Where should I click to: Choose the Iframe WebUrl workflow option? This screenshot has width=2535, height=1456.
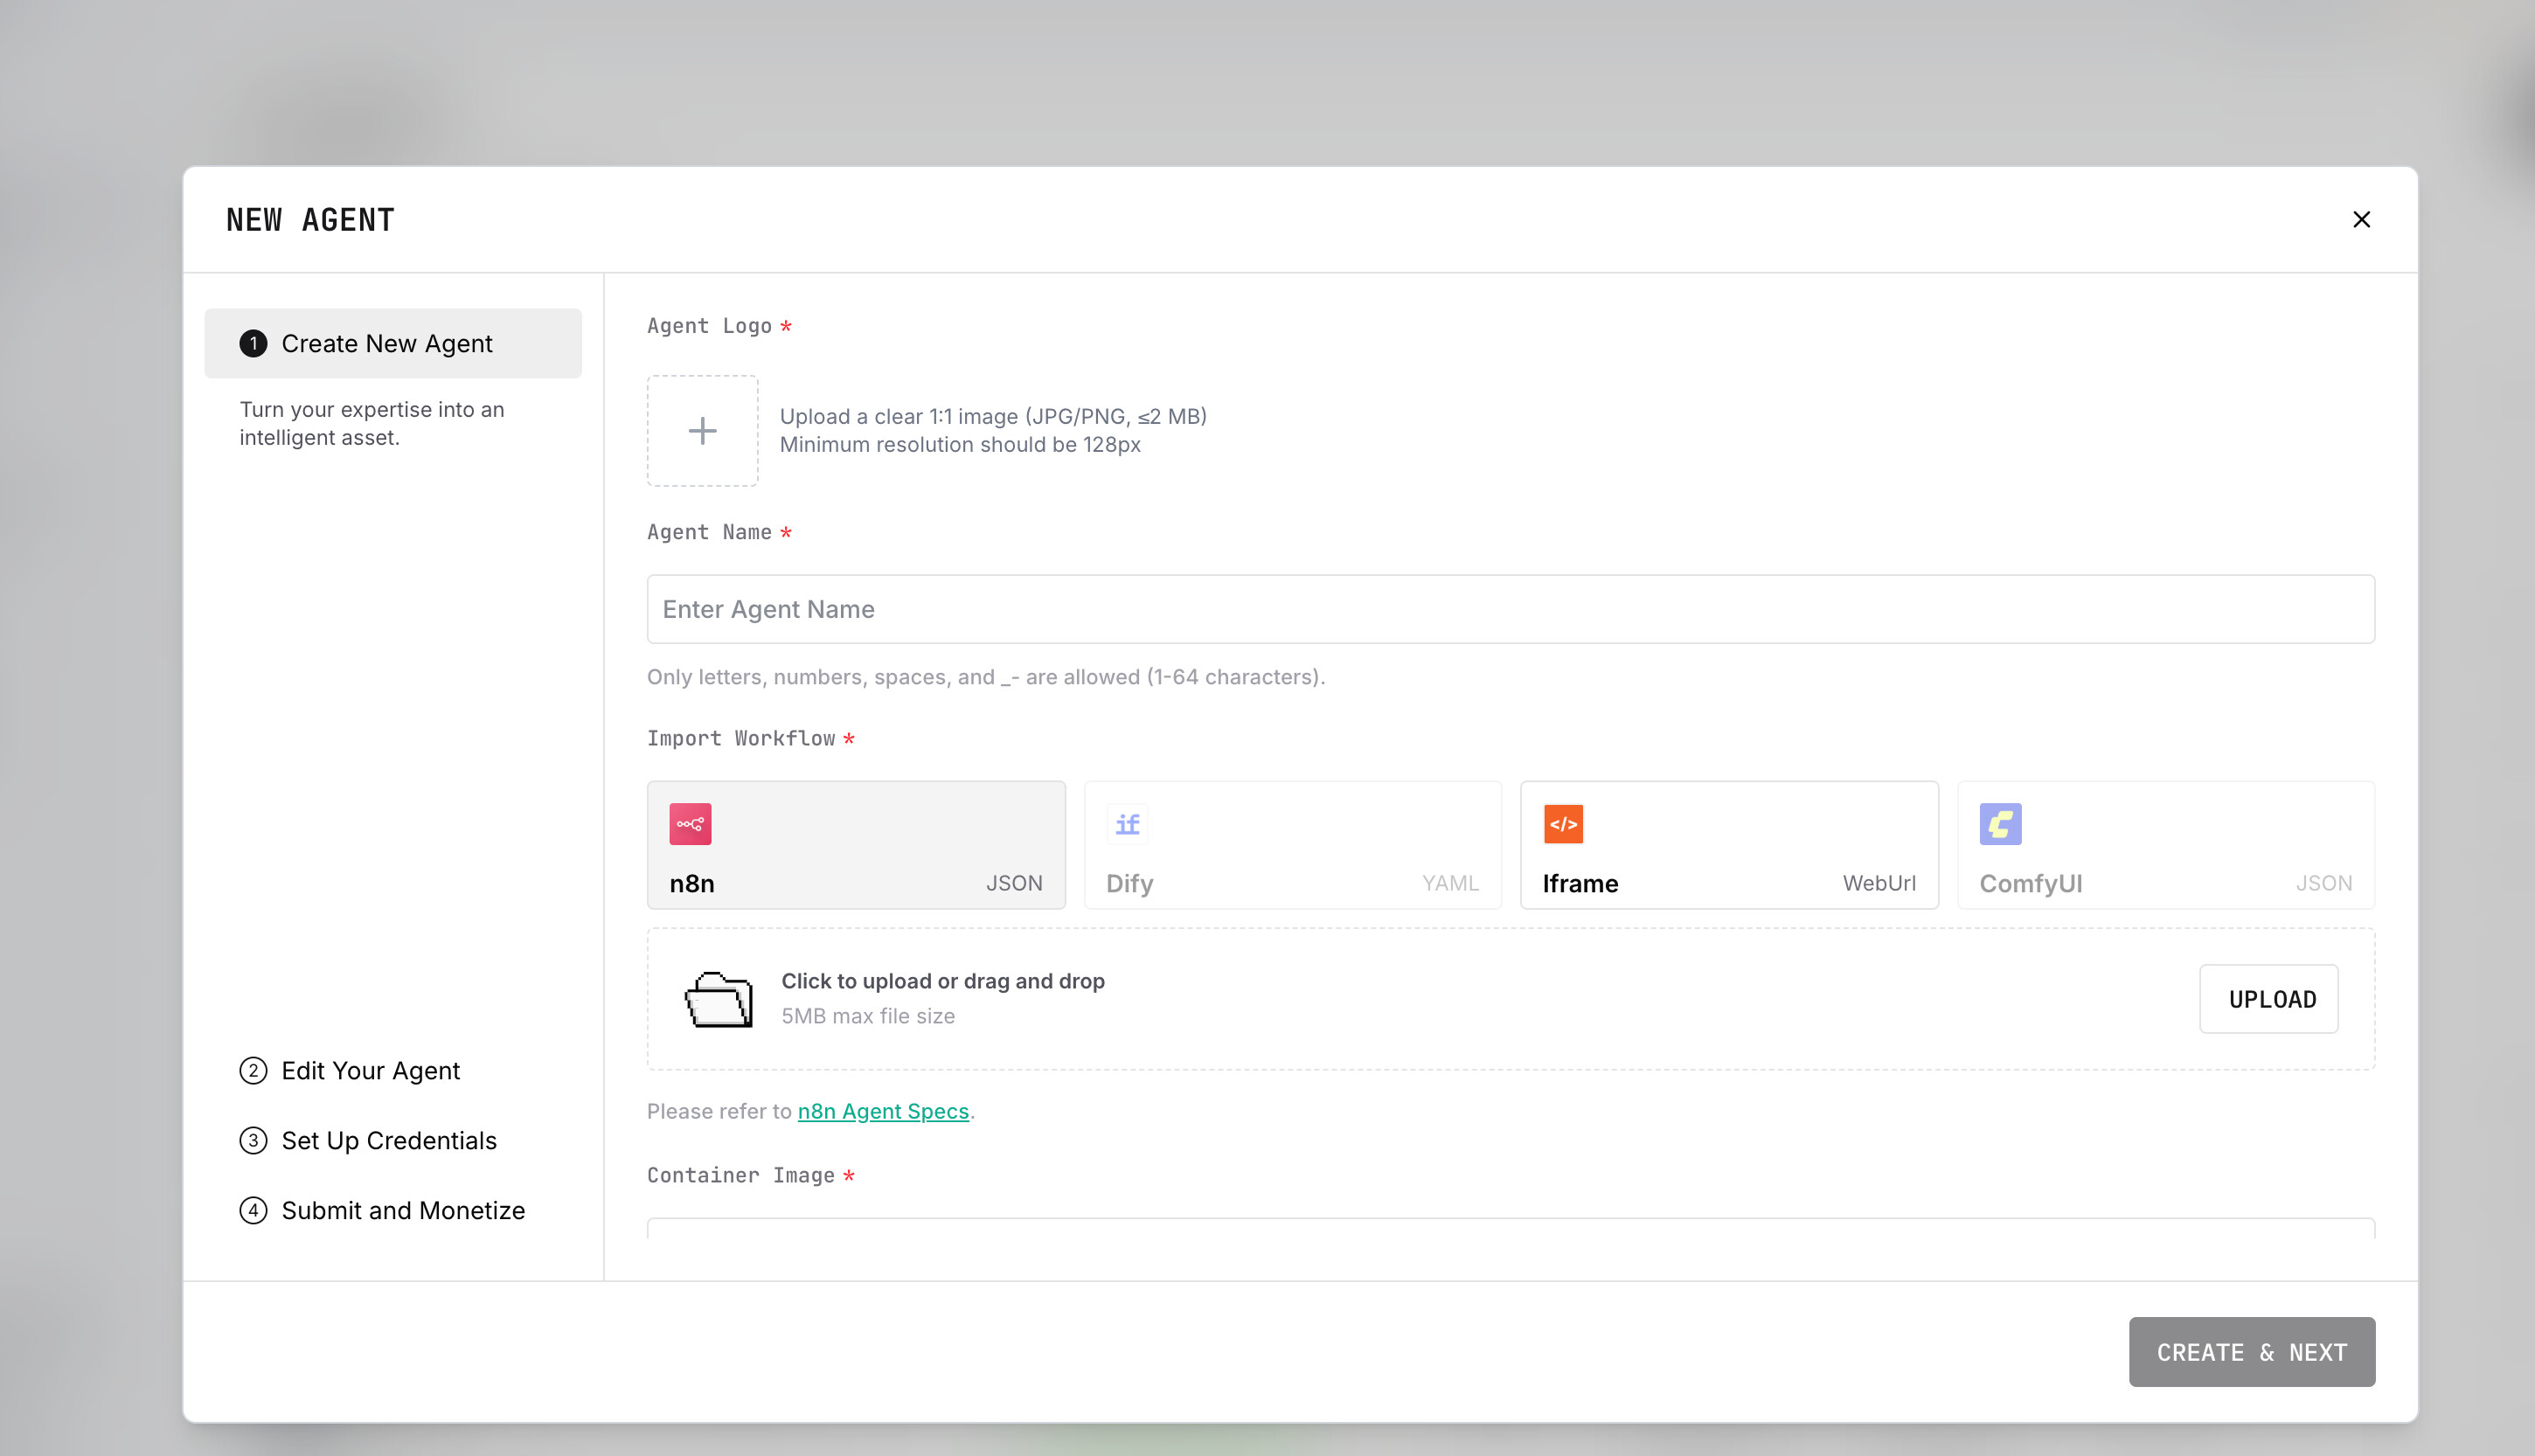[x=1728, y=845]
